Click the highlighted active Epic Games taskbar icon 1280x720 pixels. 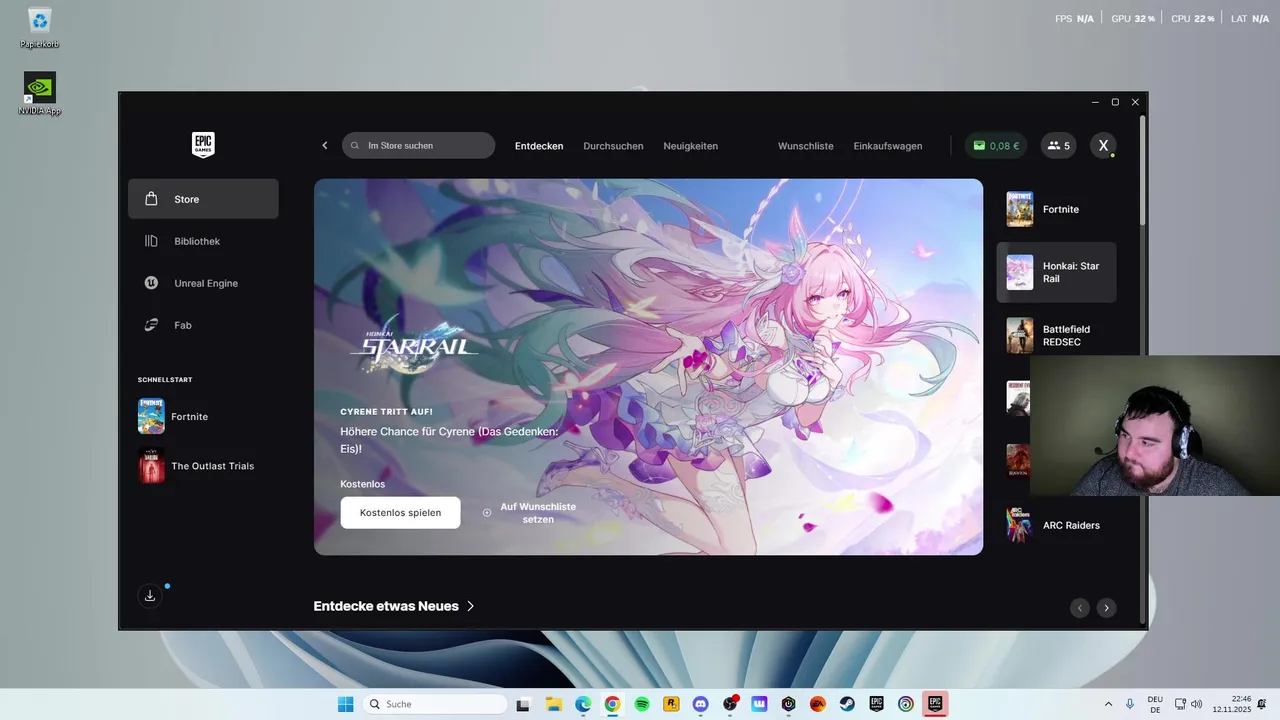tap(935, 704)
